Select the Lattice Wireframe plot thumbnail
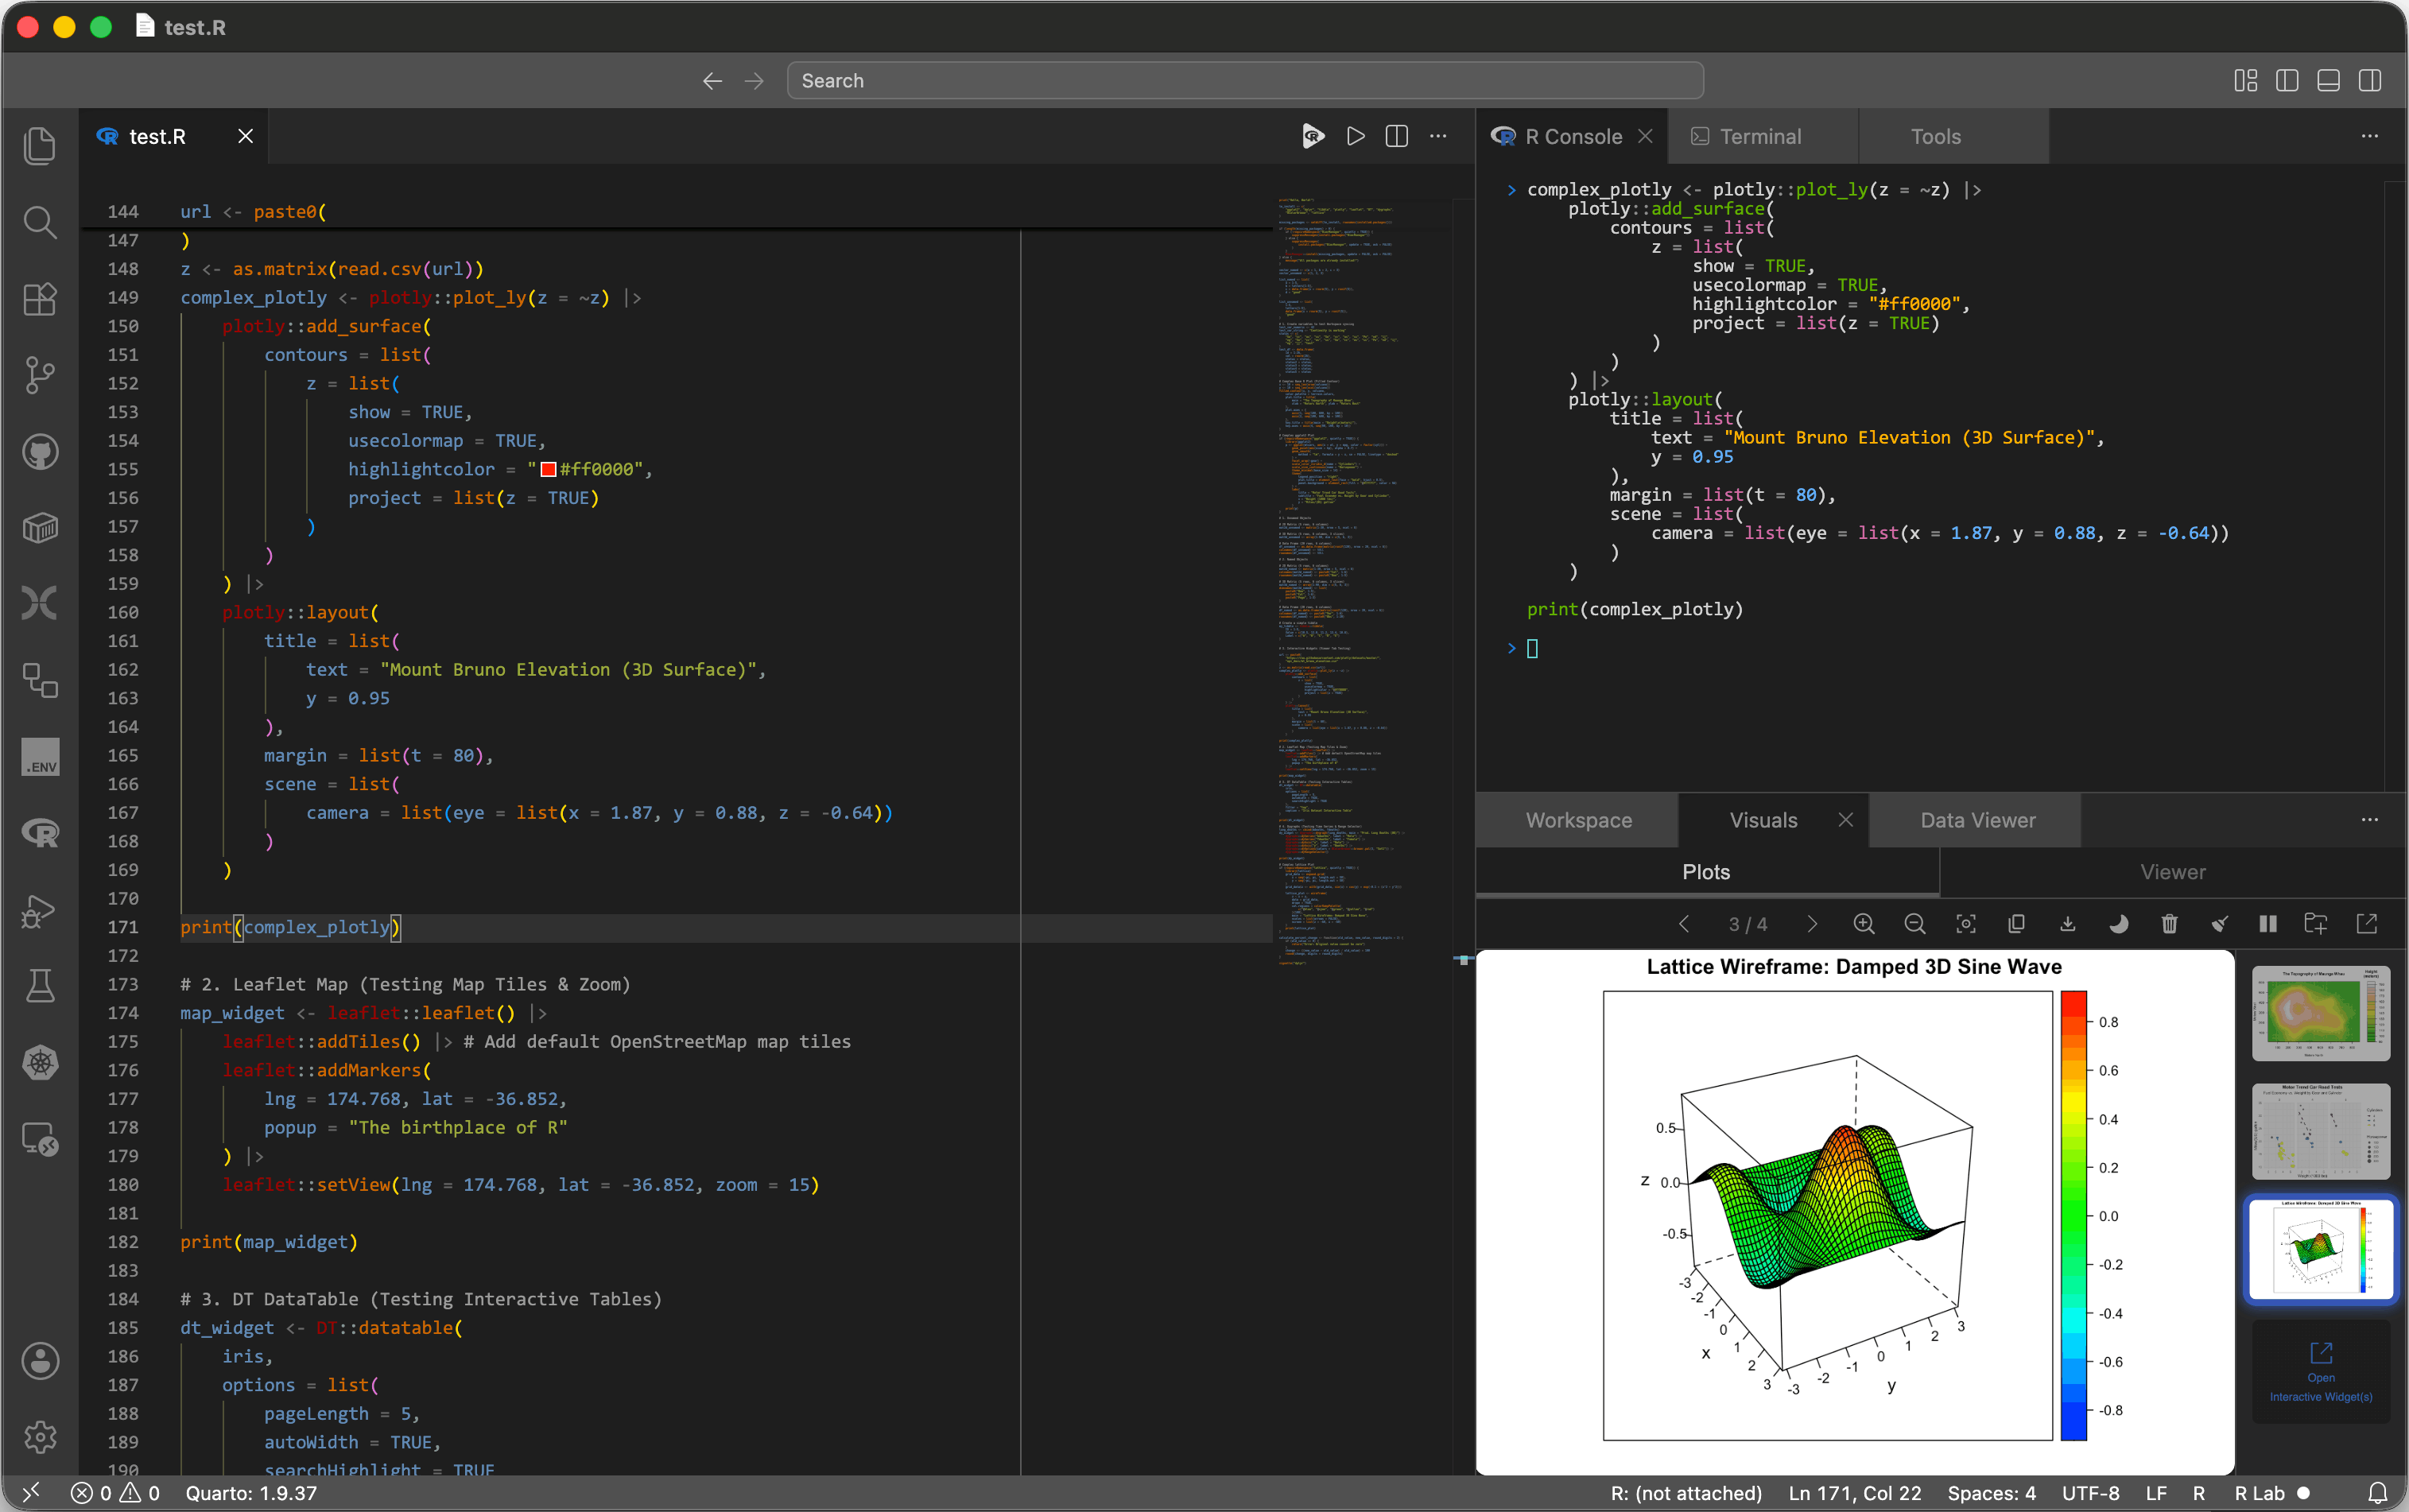Screen dimensions: 2409x1512 coord(2321,1249)
